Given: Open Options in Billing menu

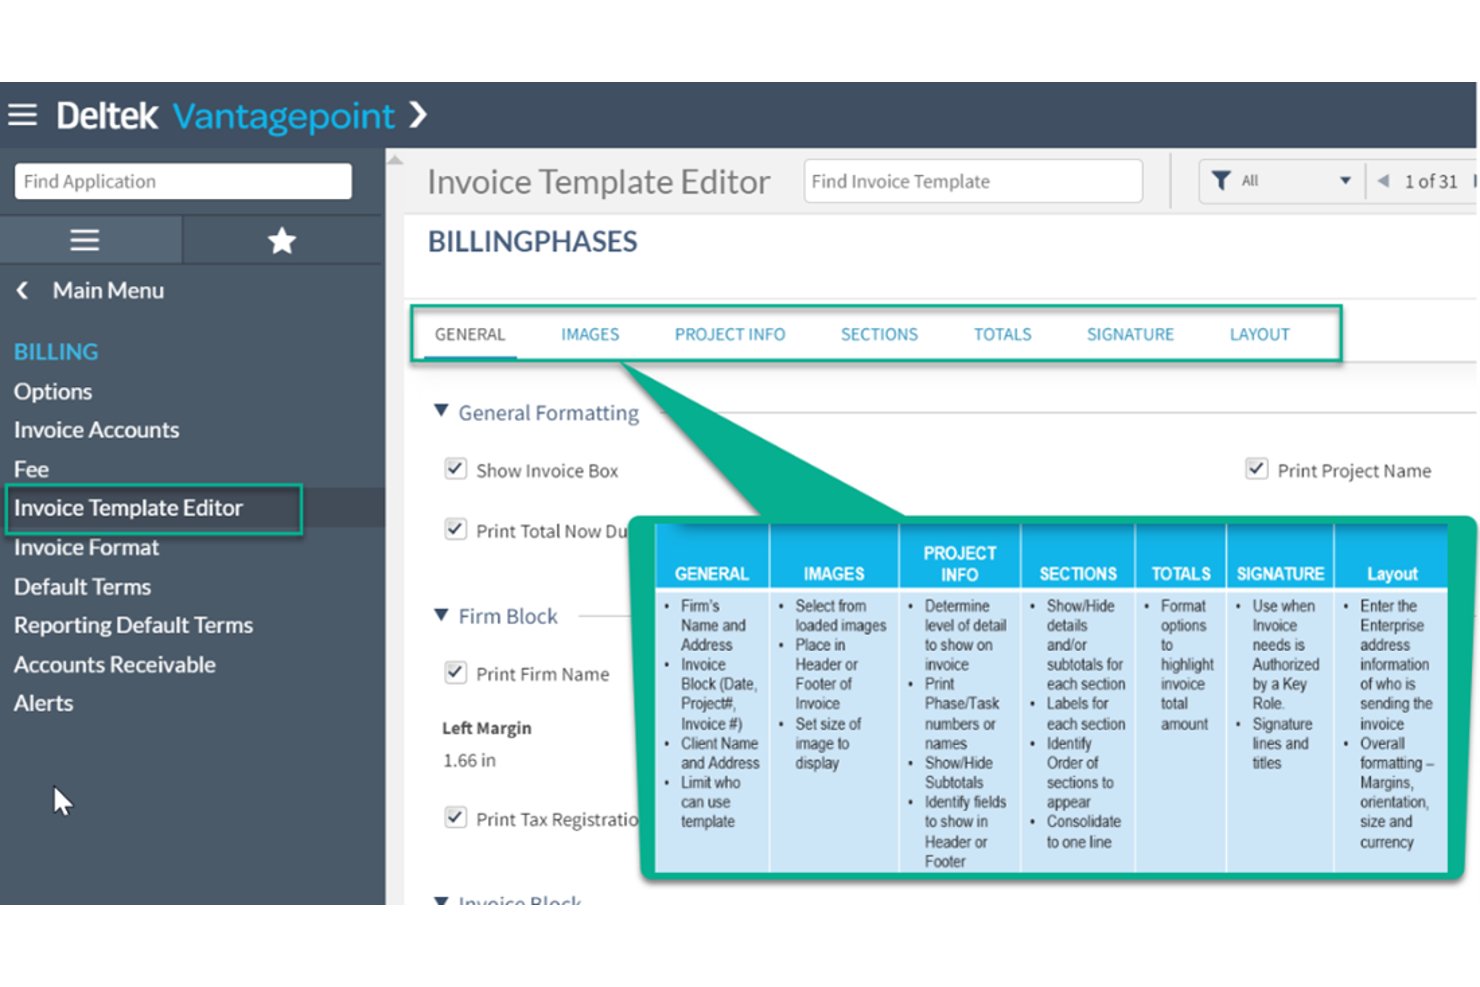Looking at the screenshot, I should click(x=53, y=391).
